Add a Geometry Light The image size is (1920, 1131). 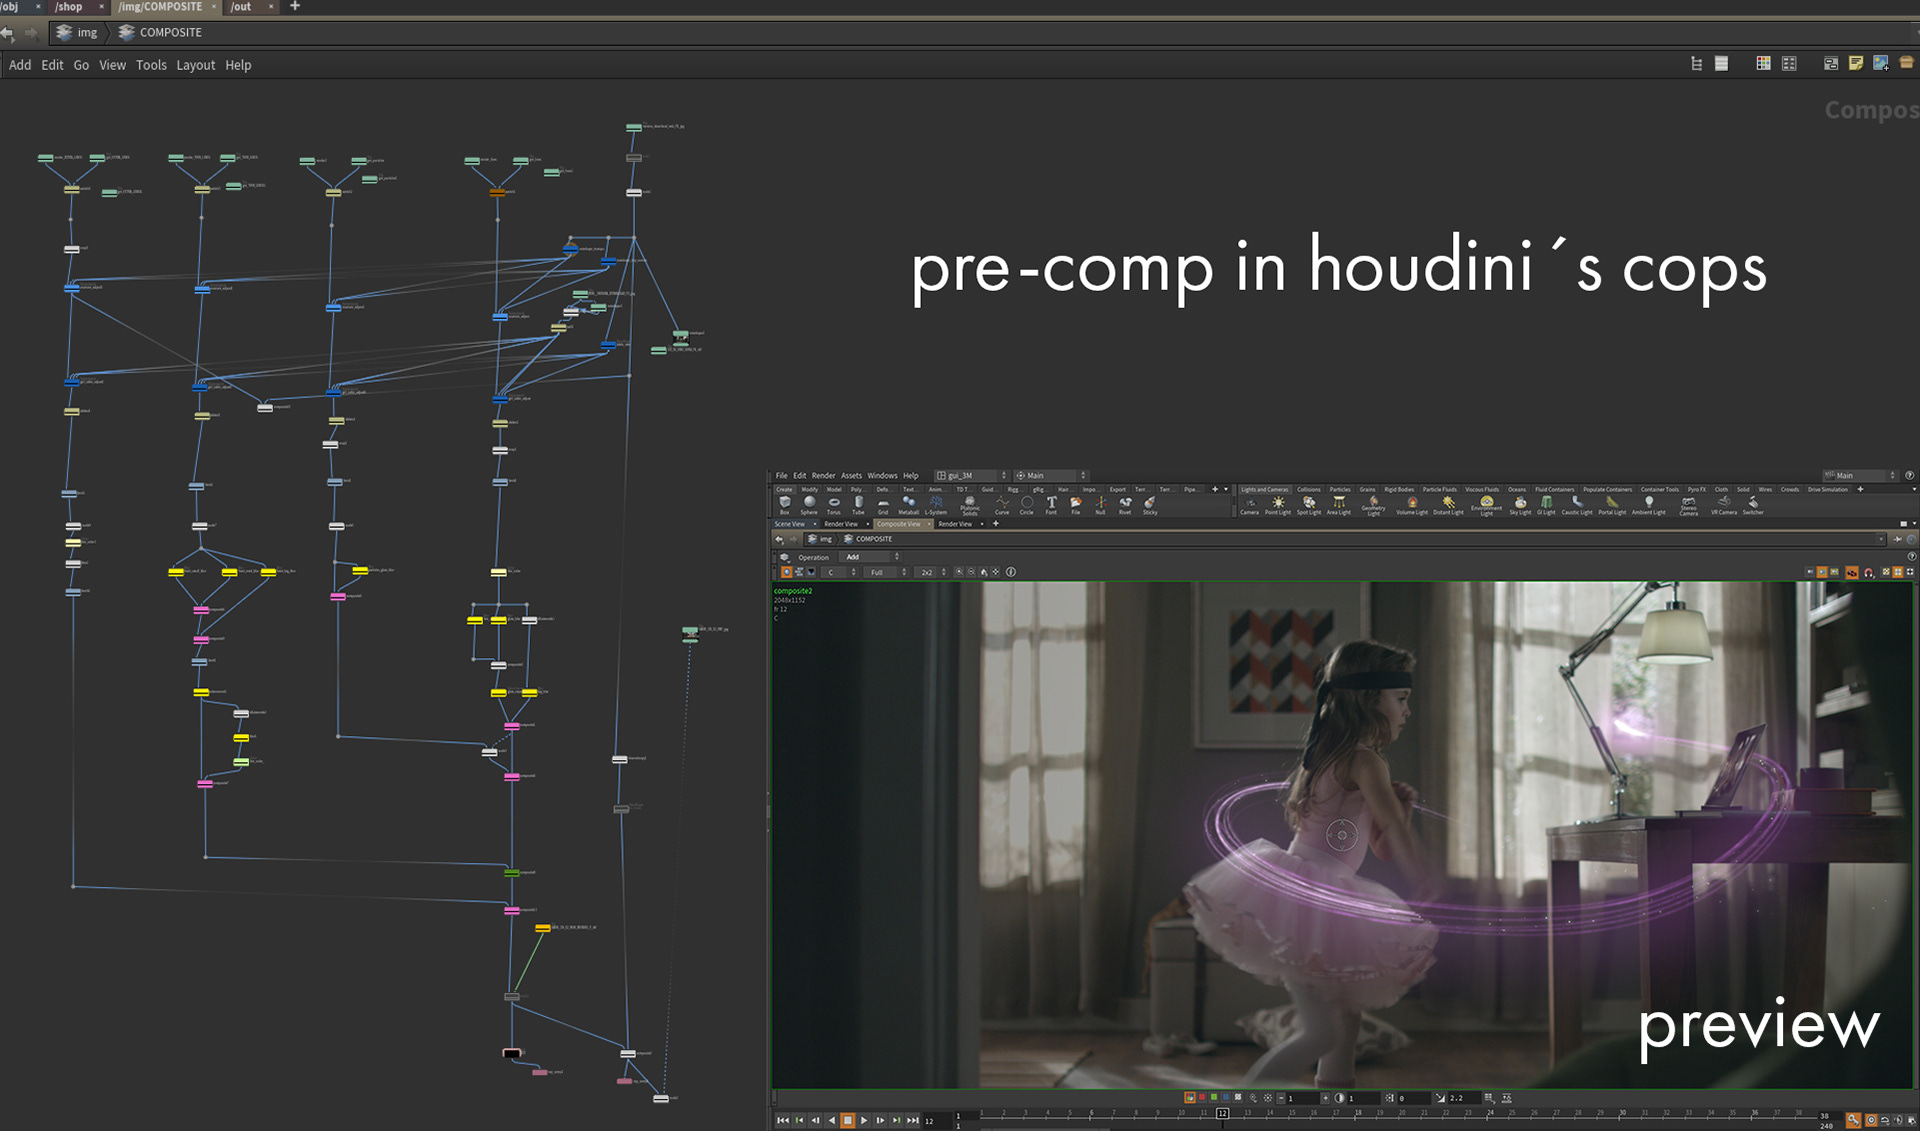(x=1374, y=506)
